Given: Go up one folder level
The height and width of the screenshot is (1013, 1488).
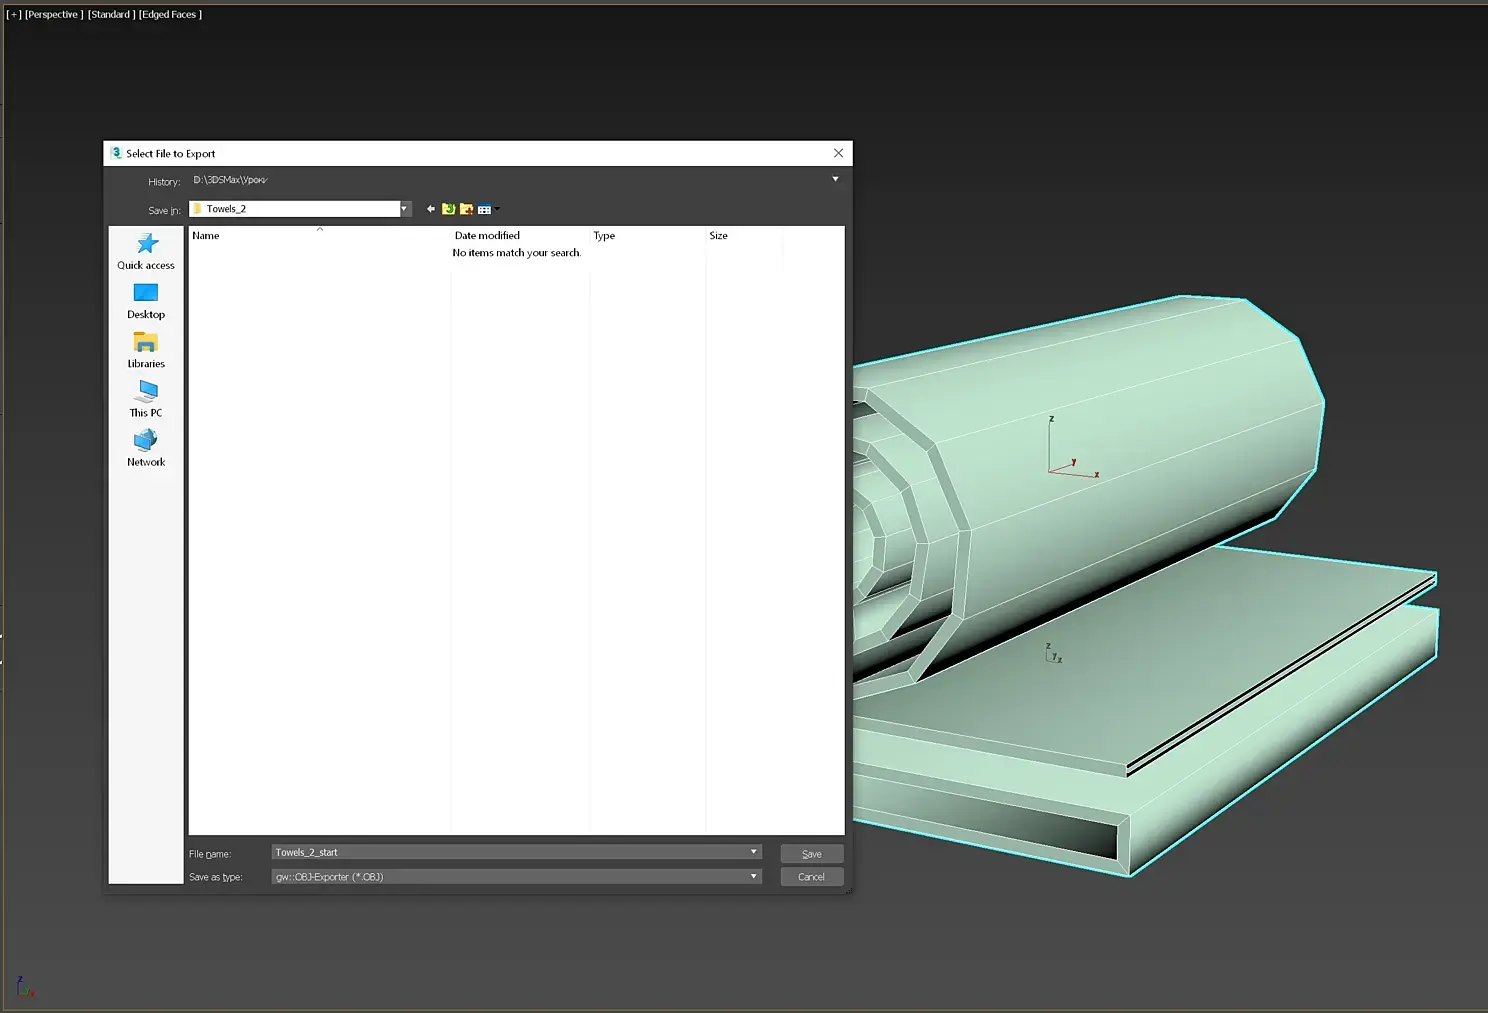Looking at the screenshot, I should click(449, 209).
